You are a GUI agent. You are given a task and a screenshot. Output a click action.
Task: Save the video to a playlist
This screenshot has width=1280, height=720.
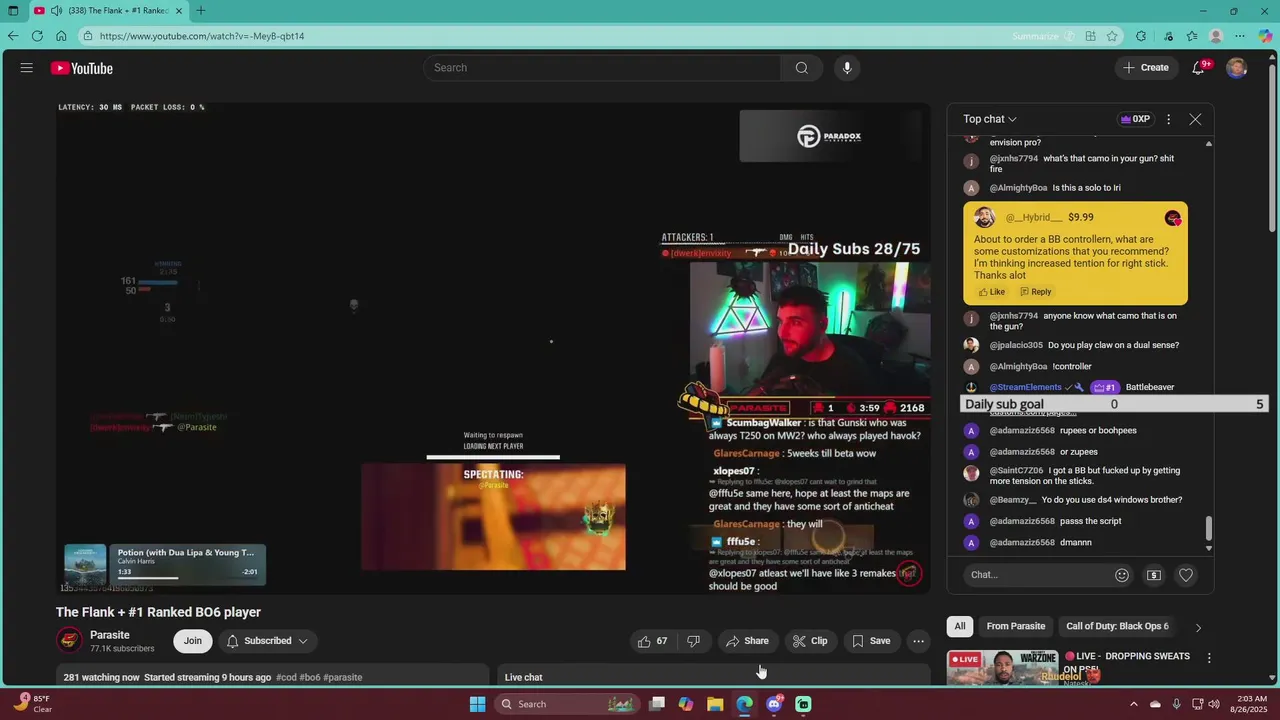(871, 641)
